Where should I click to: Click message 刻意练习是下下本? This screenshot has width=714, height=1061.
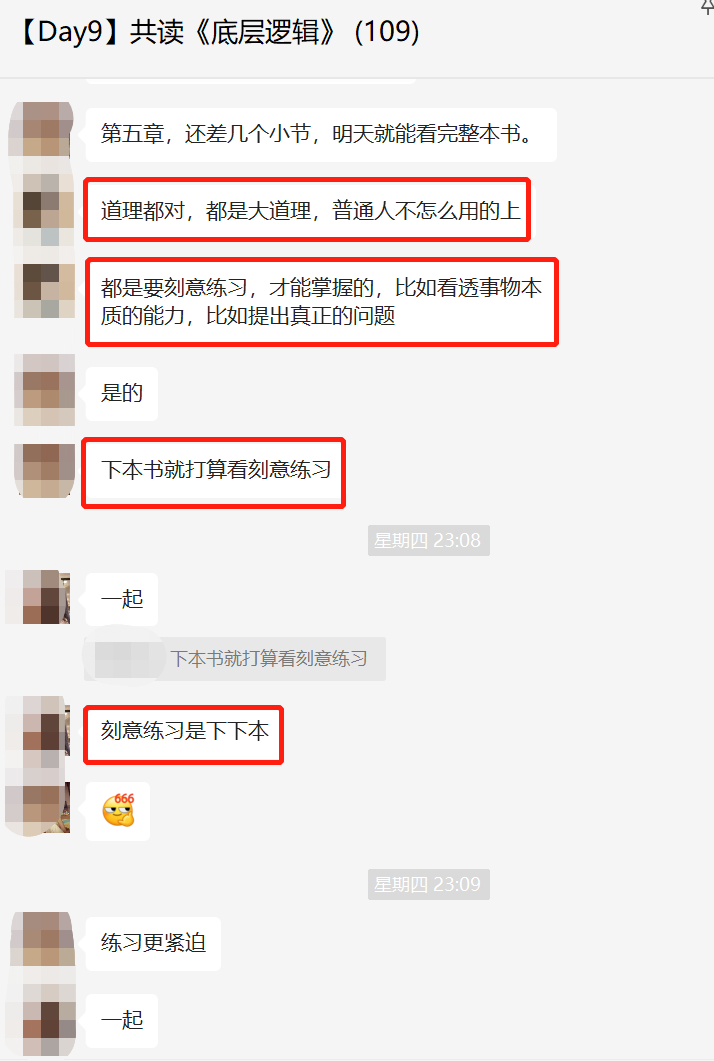[183, 735]
